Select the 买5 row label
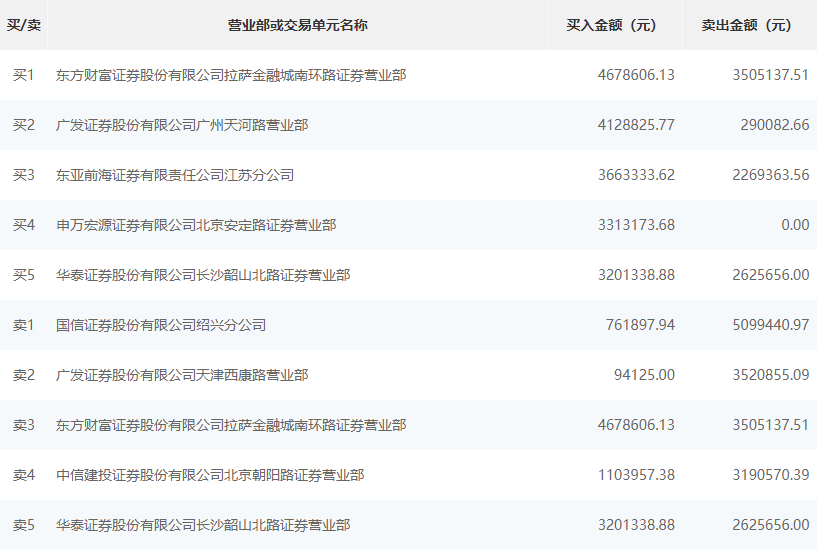 [23, 275]
